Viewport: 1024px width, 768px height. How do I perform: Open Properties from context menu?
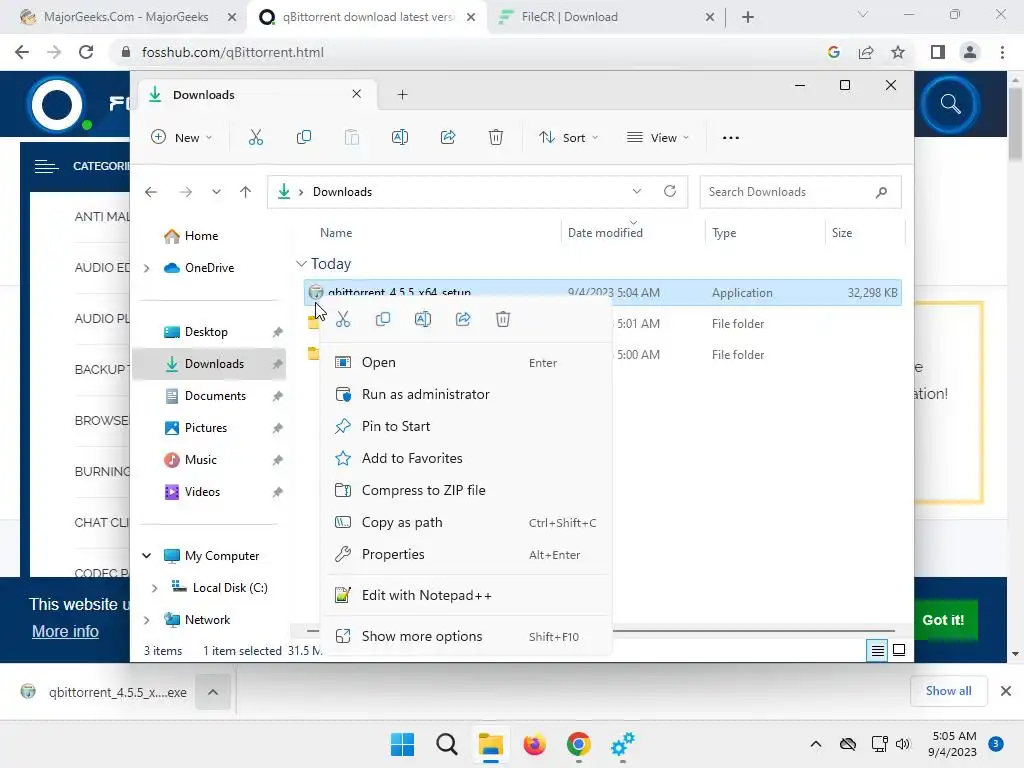(466, 554)
